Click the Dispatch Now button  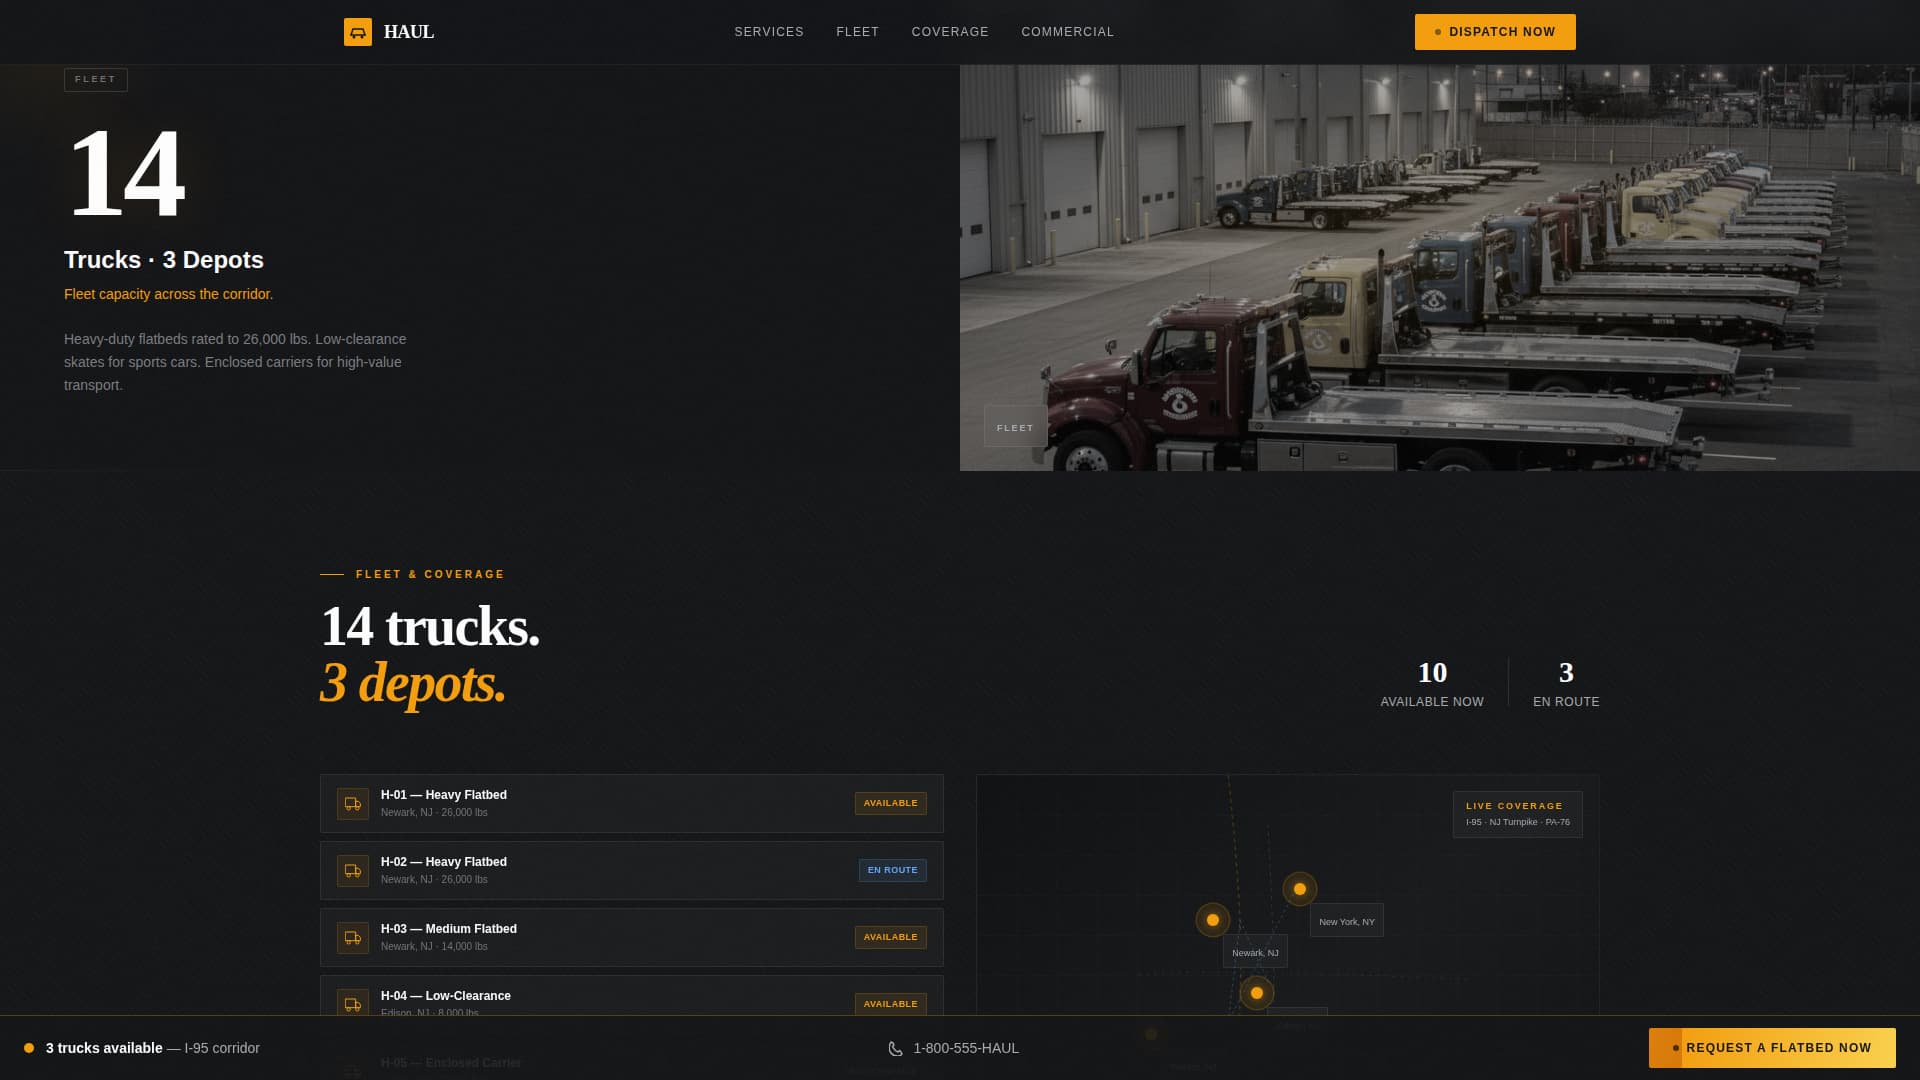[1495, 32]
